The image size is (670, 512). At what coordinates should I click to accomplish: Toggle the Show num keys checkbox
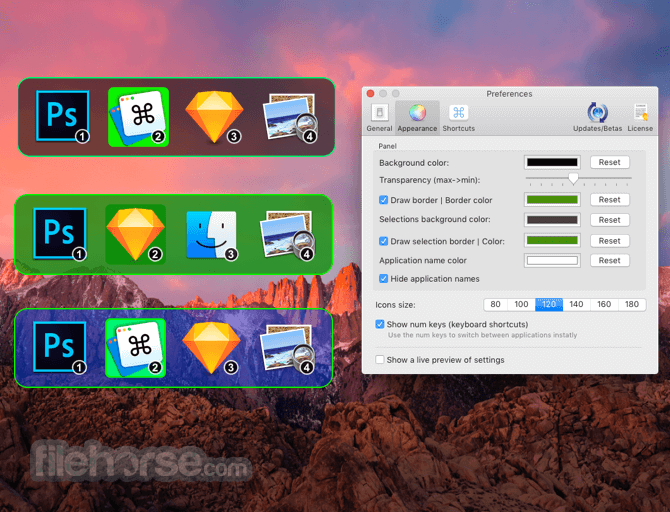click(379, 324)
